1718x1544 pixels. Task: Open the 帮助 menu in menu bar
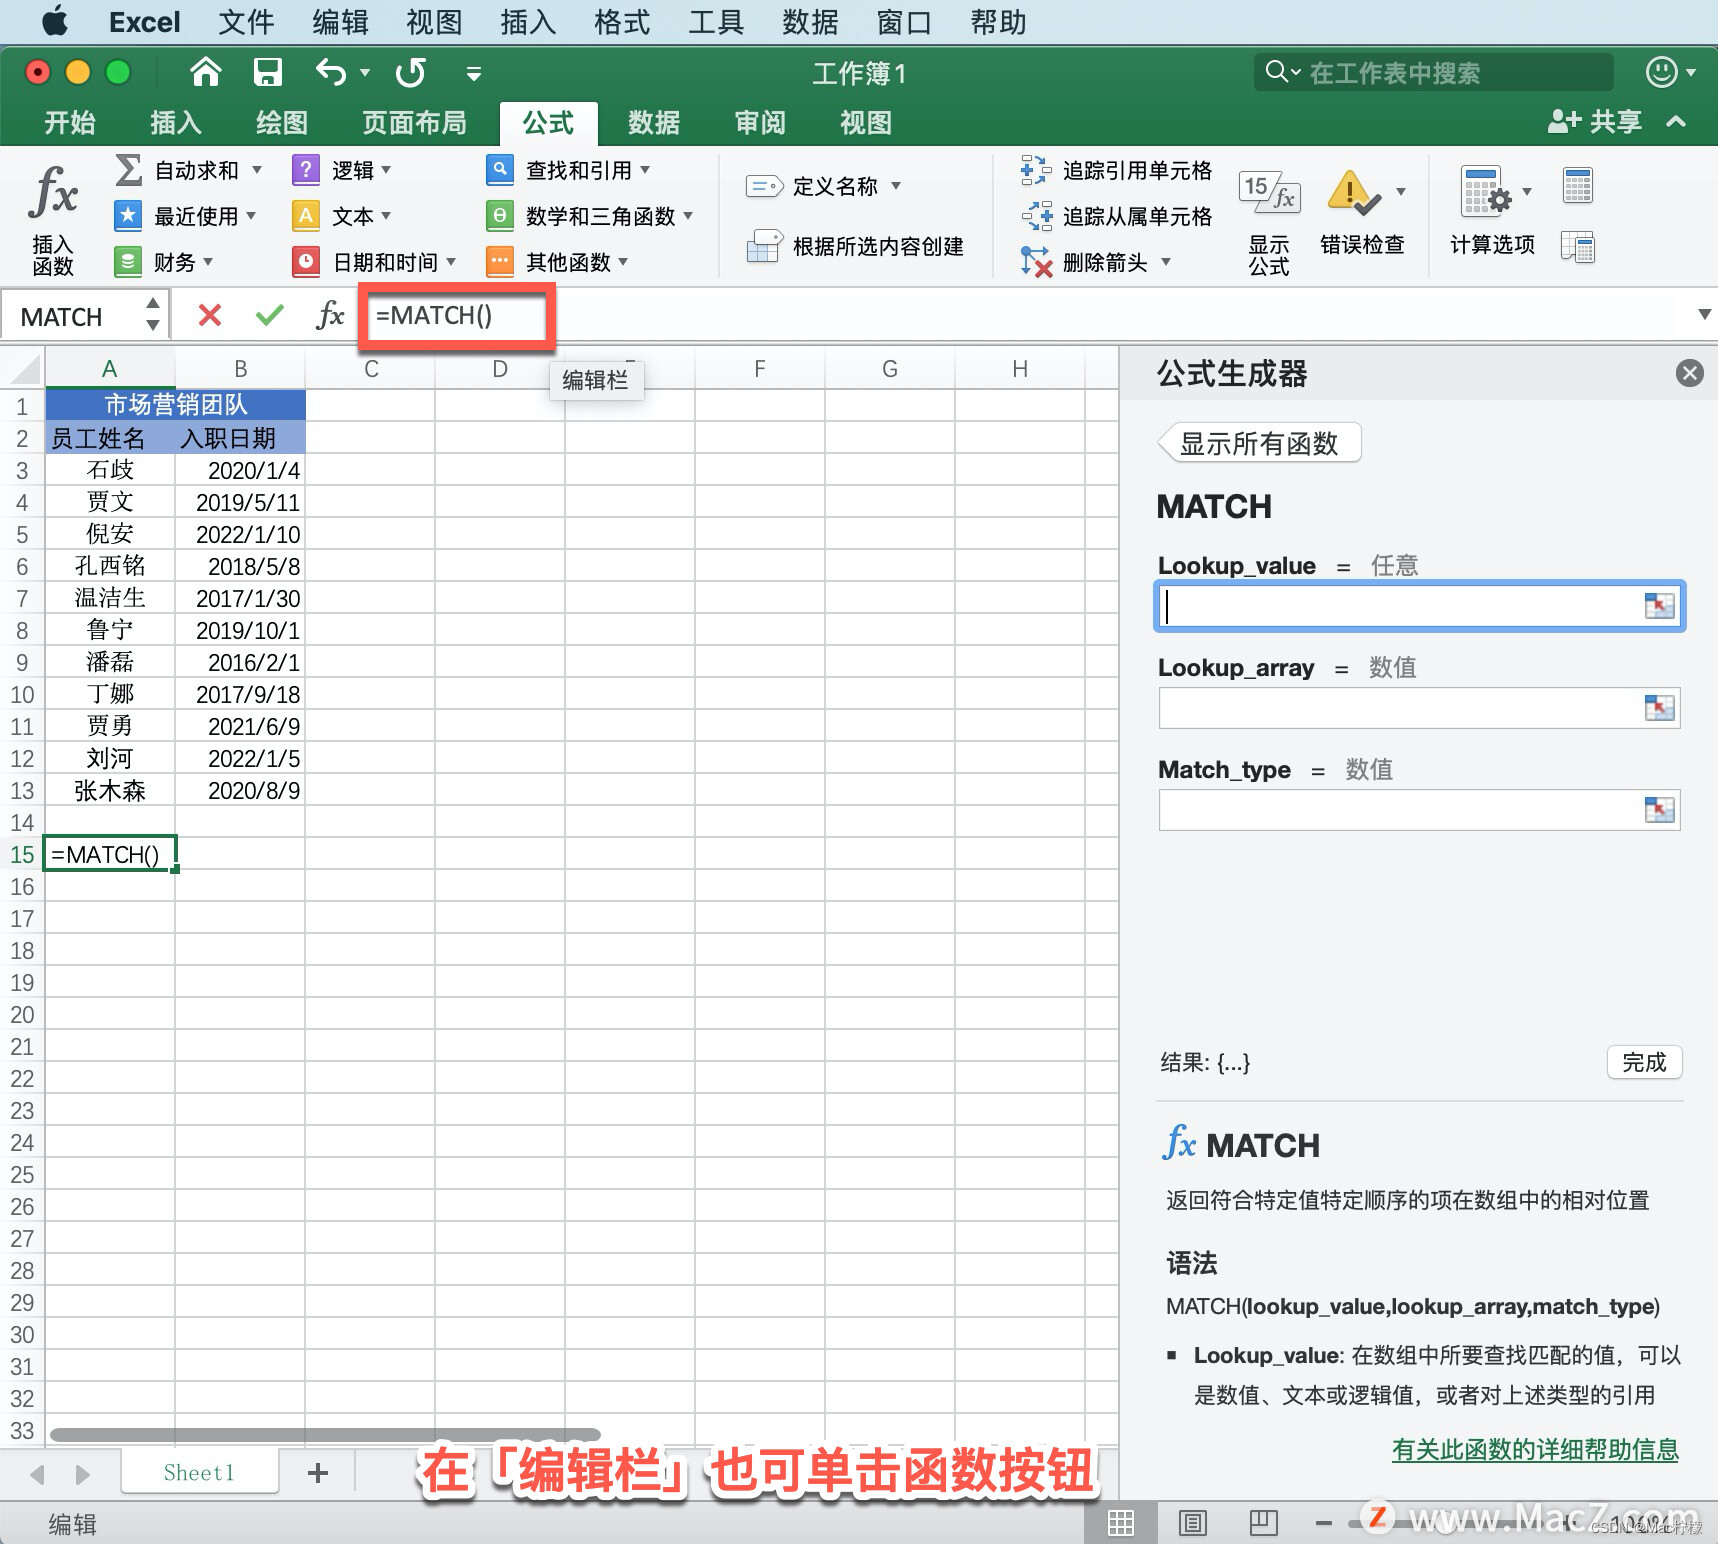click(x=998, y=22)
